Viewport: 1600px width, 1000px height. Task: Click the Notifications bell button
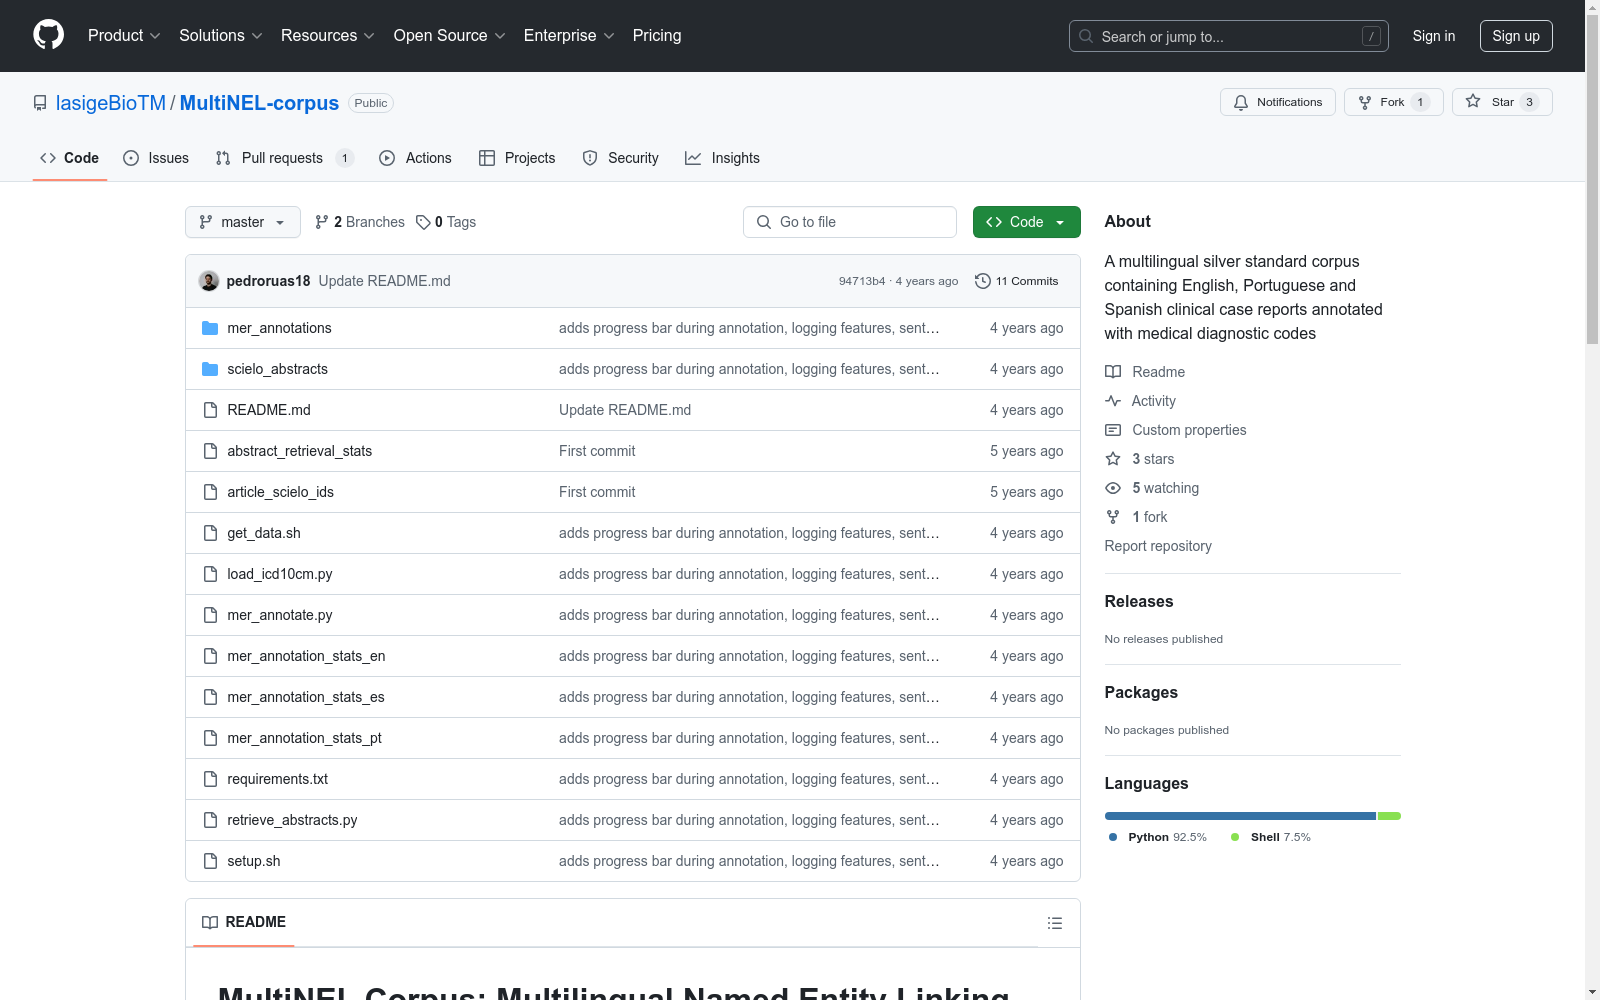click(1277, 102)
